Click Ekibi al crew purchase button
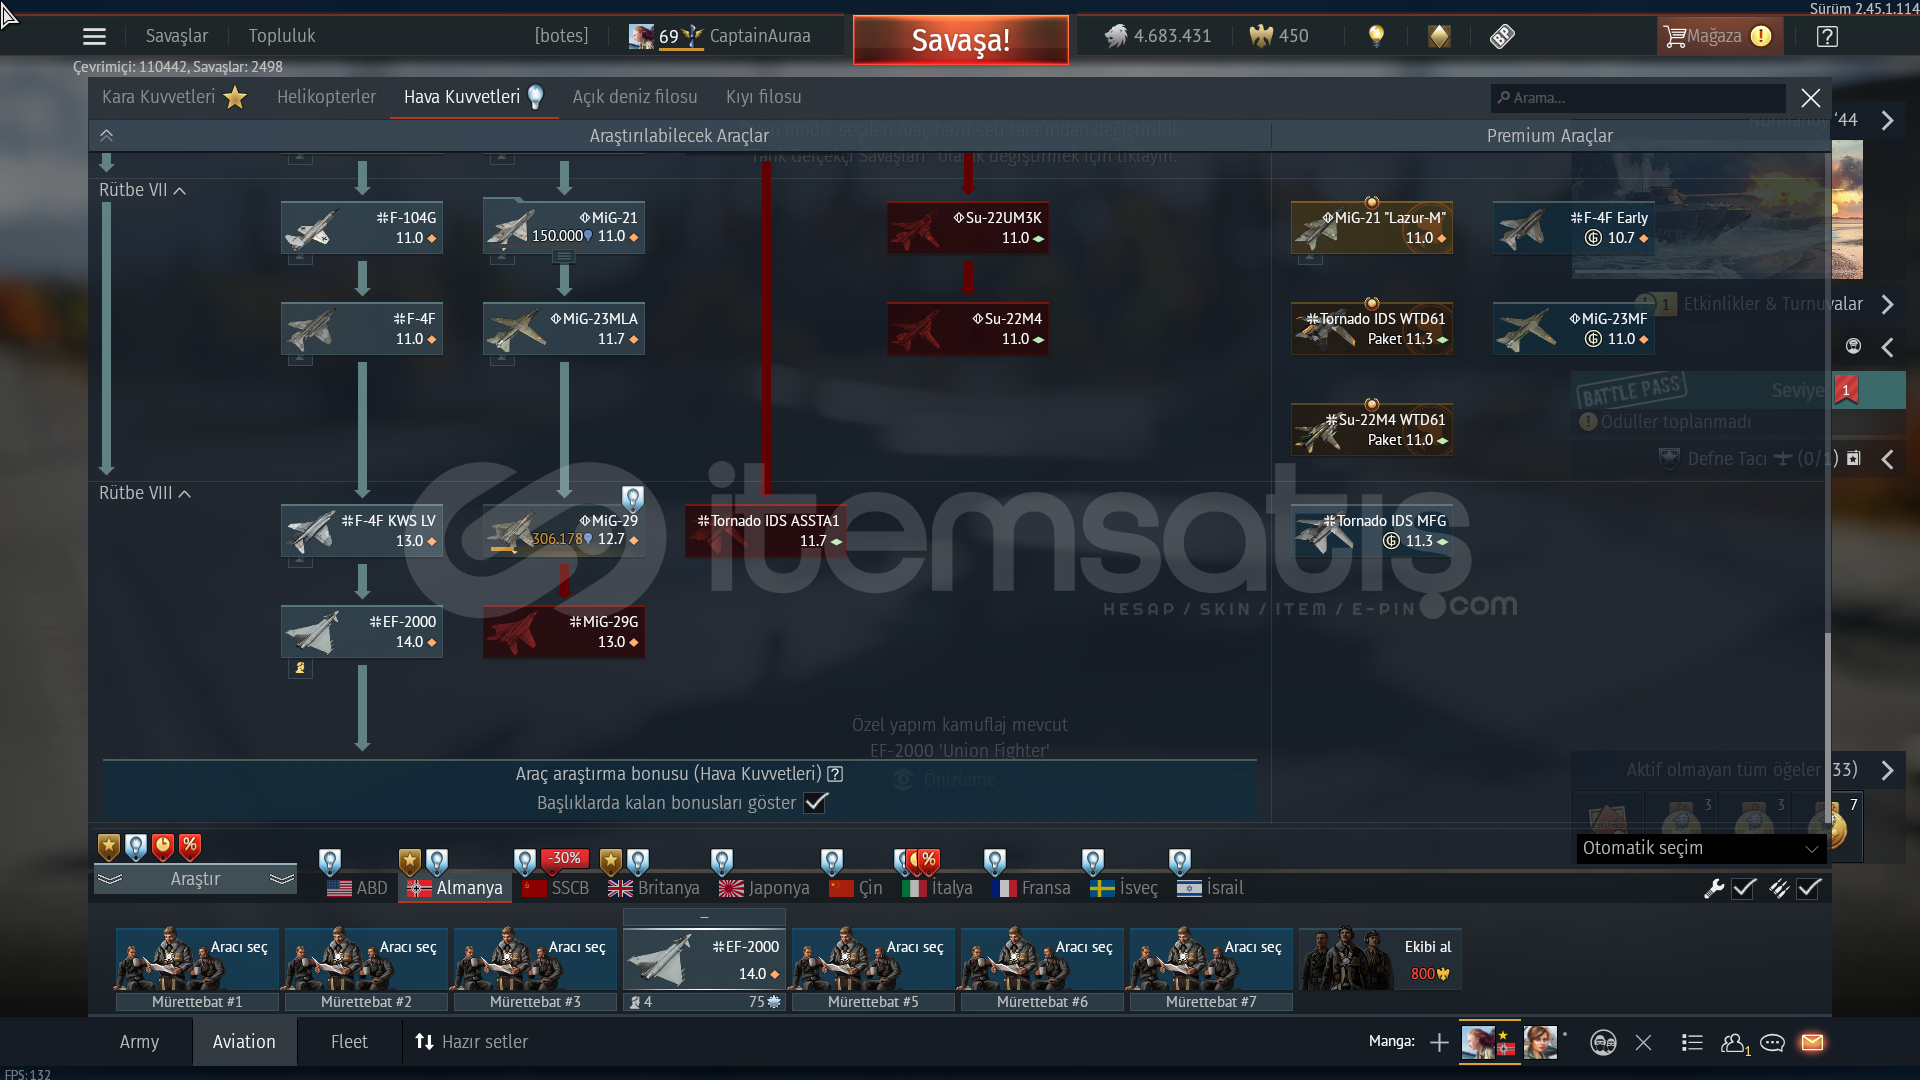Viewport: 1920px width, 1080px height. (x=1380, y=958)
